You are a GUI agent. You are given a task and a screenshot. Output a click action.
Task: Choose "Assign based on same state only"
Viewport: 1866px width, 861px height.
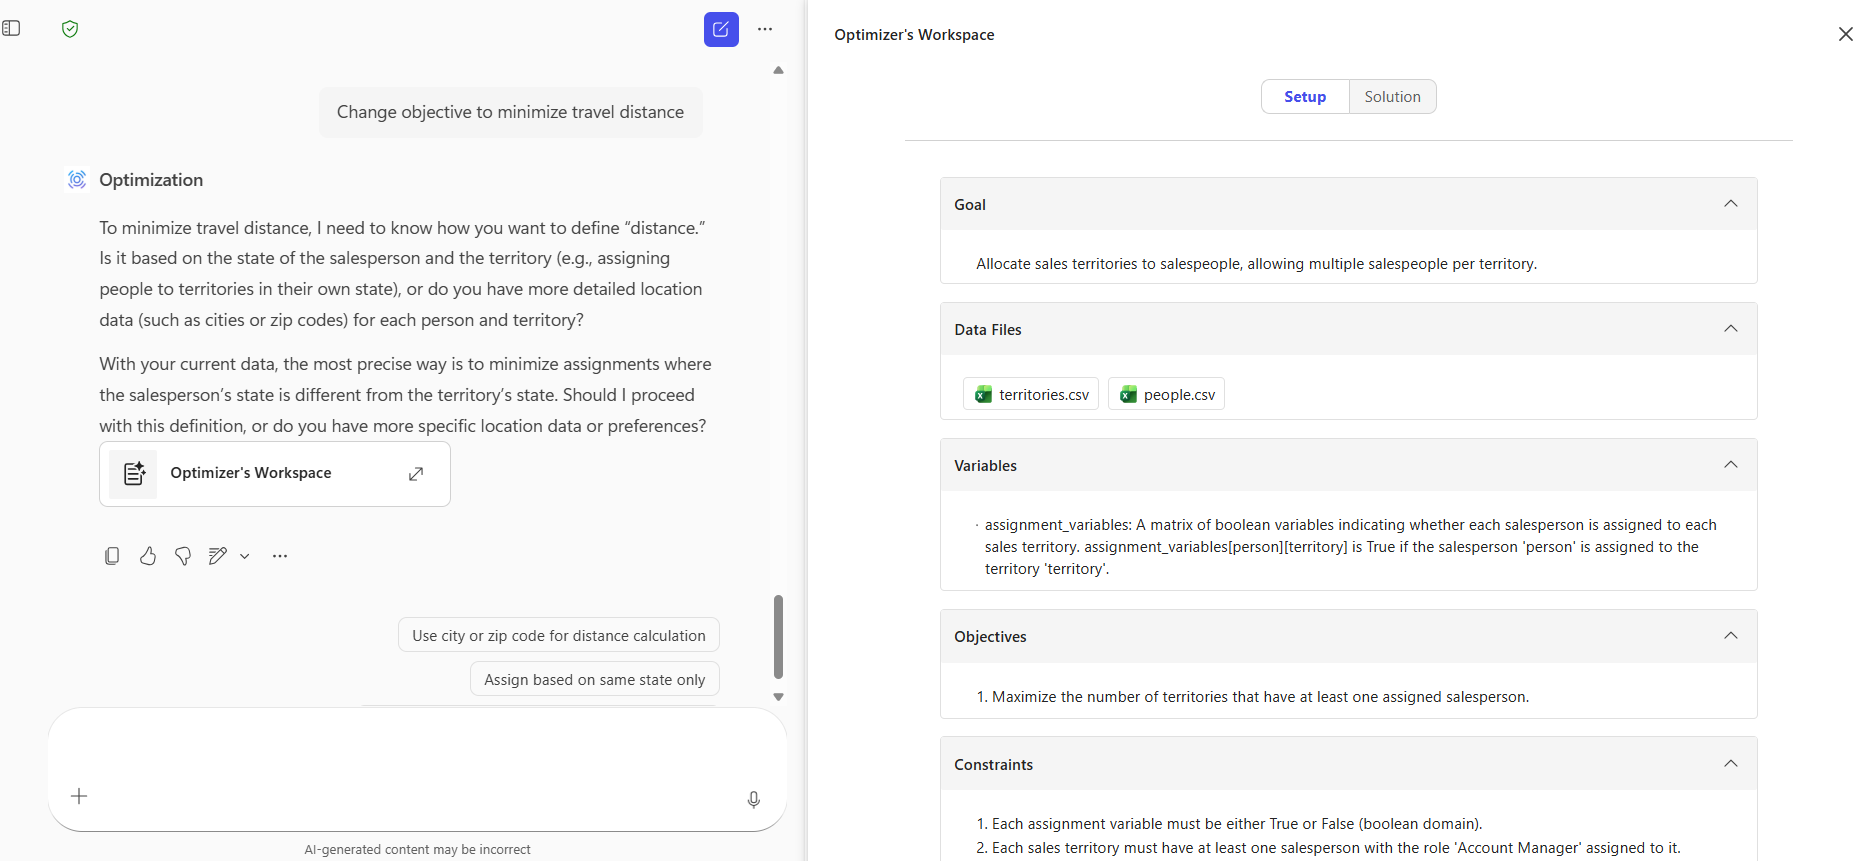pyautogui.click(x=594, y=680)
